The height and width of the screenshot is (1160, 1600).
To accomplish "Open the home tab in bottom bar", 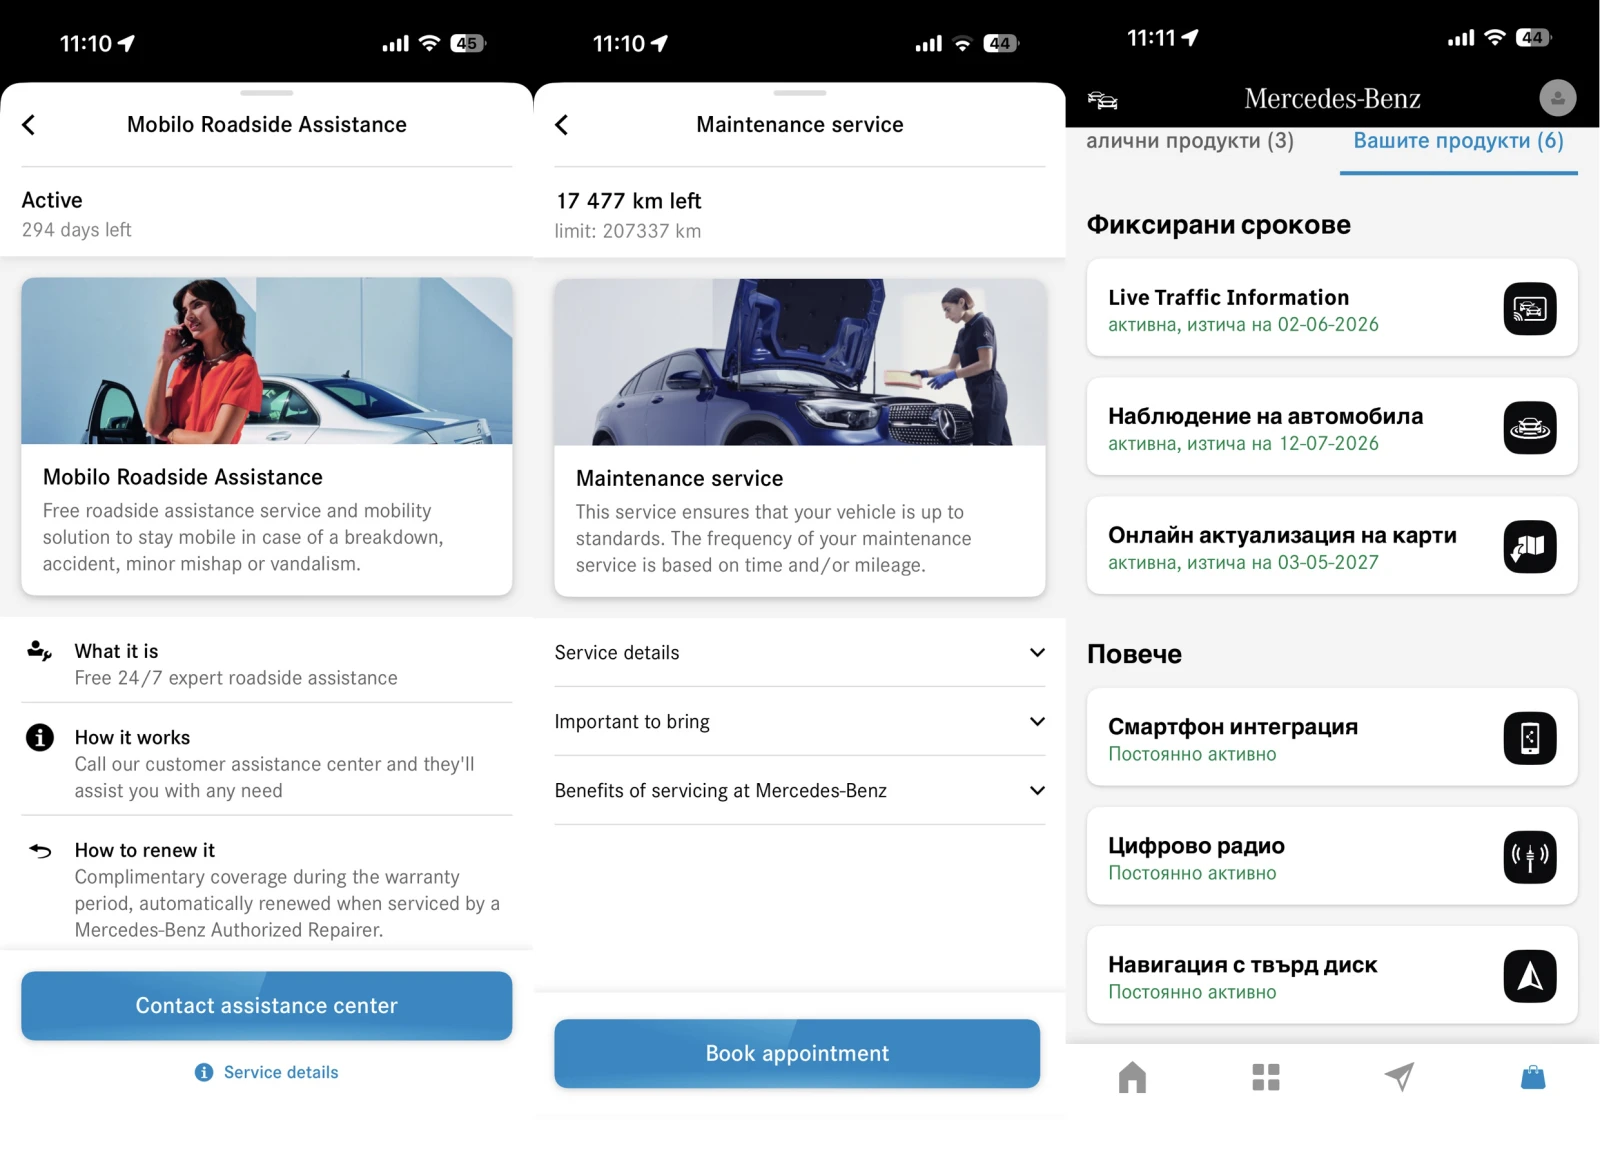I will (1132, 1077).
